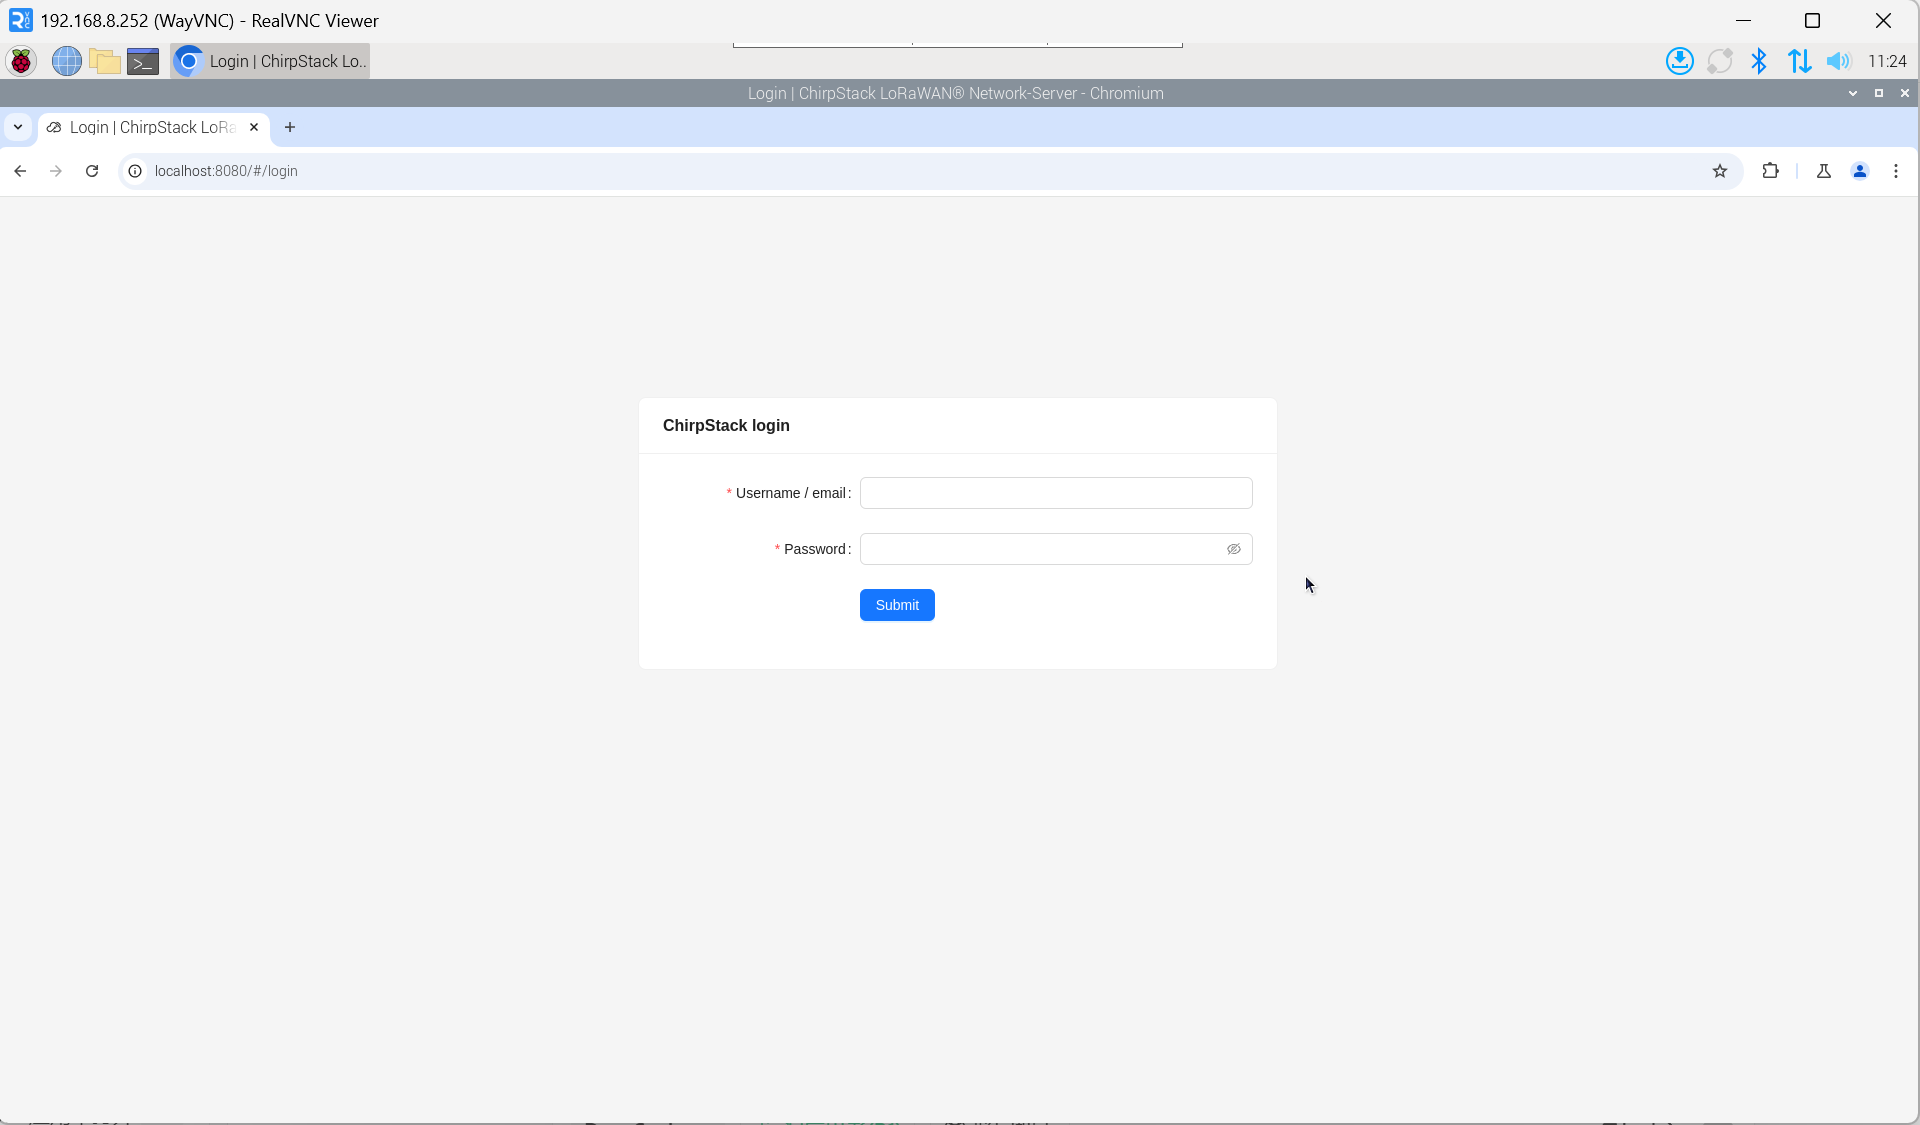
Task: Focus the Username / email field
Action: tap(1055, 493)
